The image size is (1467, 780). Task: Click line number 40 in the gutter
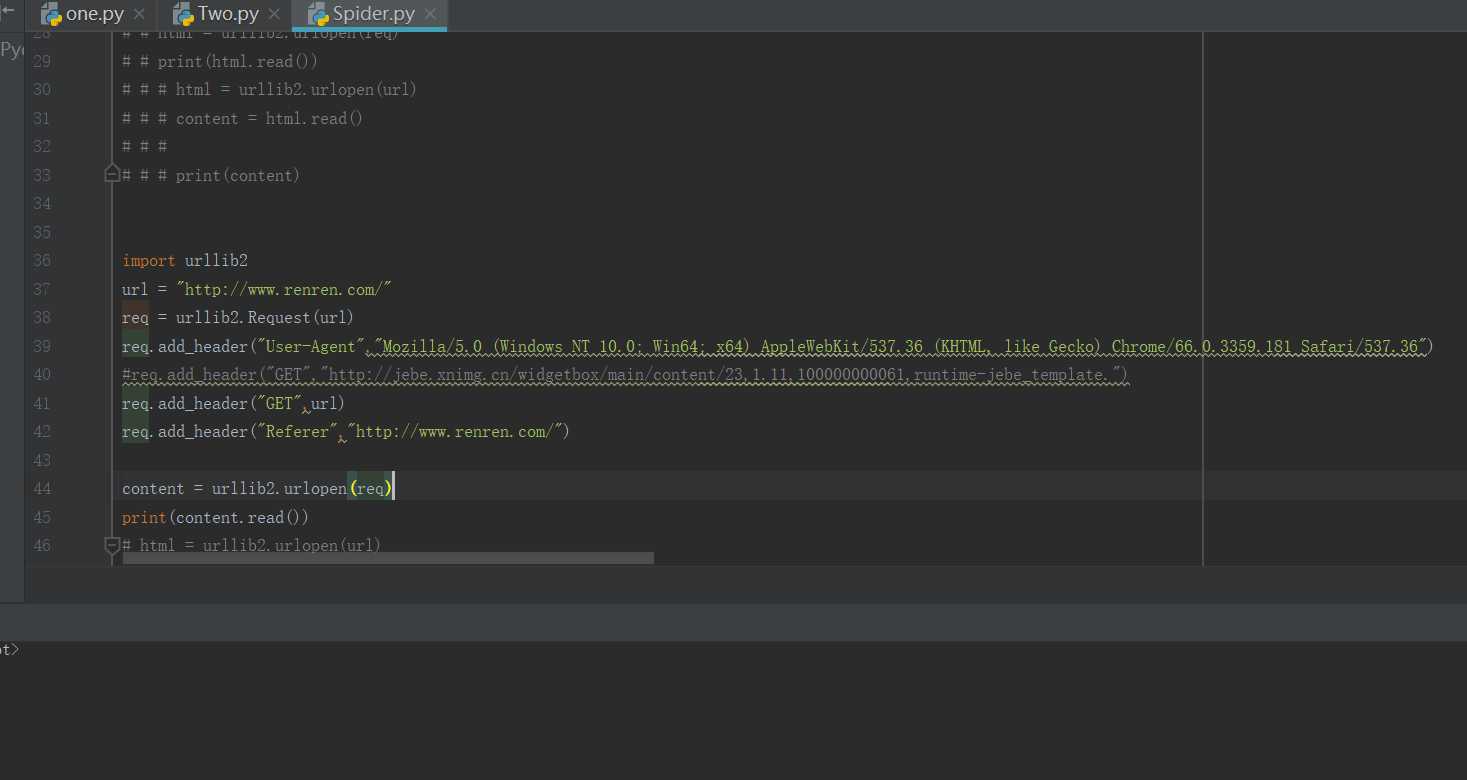pyautogui.click(x=41, y=375)
